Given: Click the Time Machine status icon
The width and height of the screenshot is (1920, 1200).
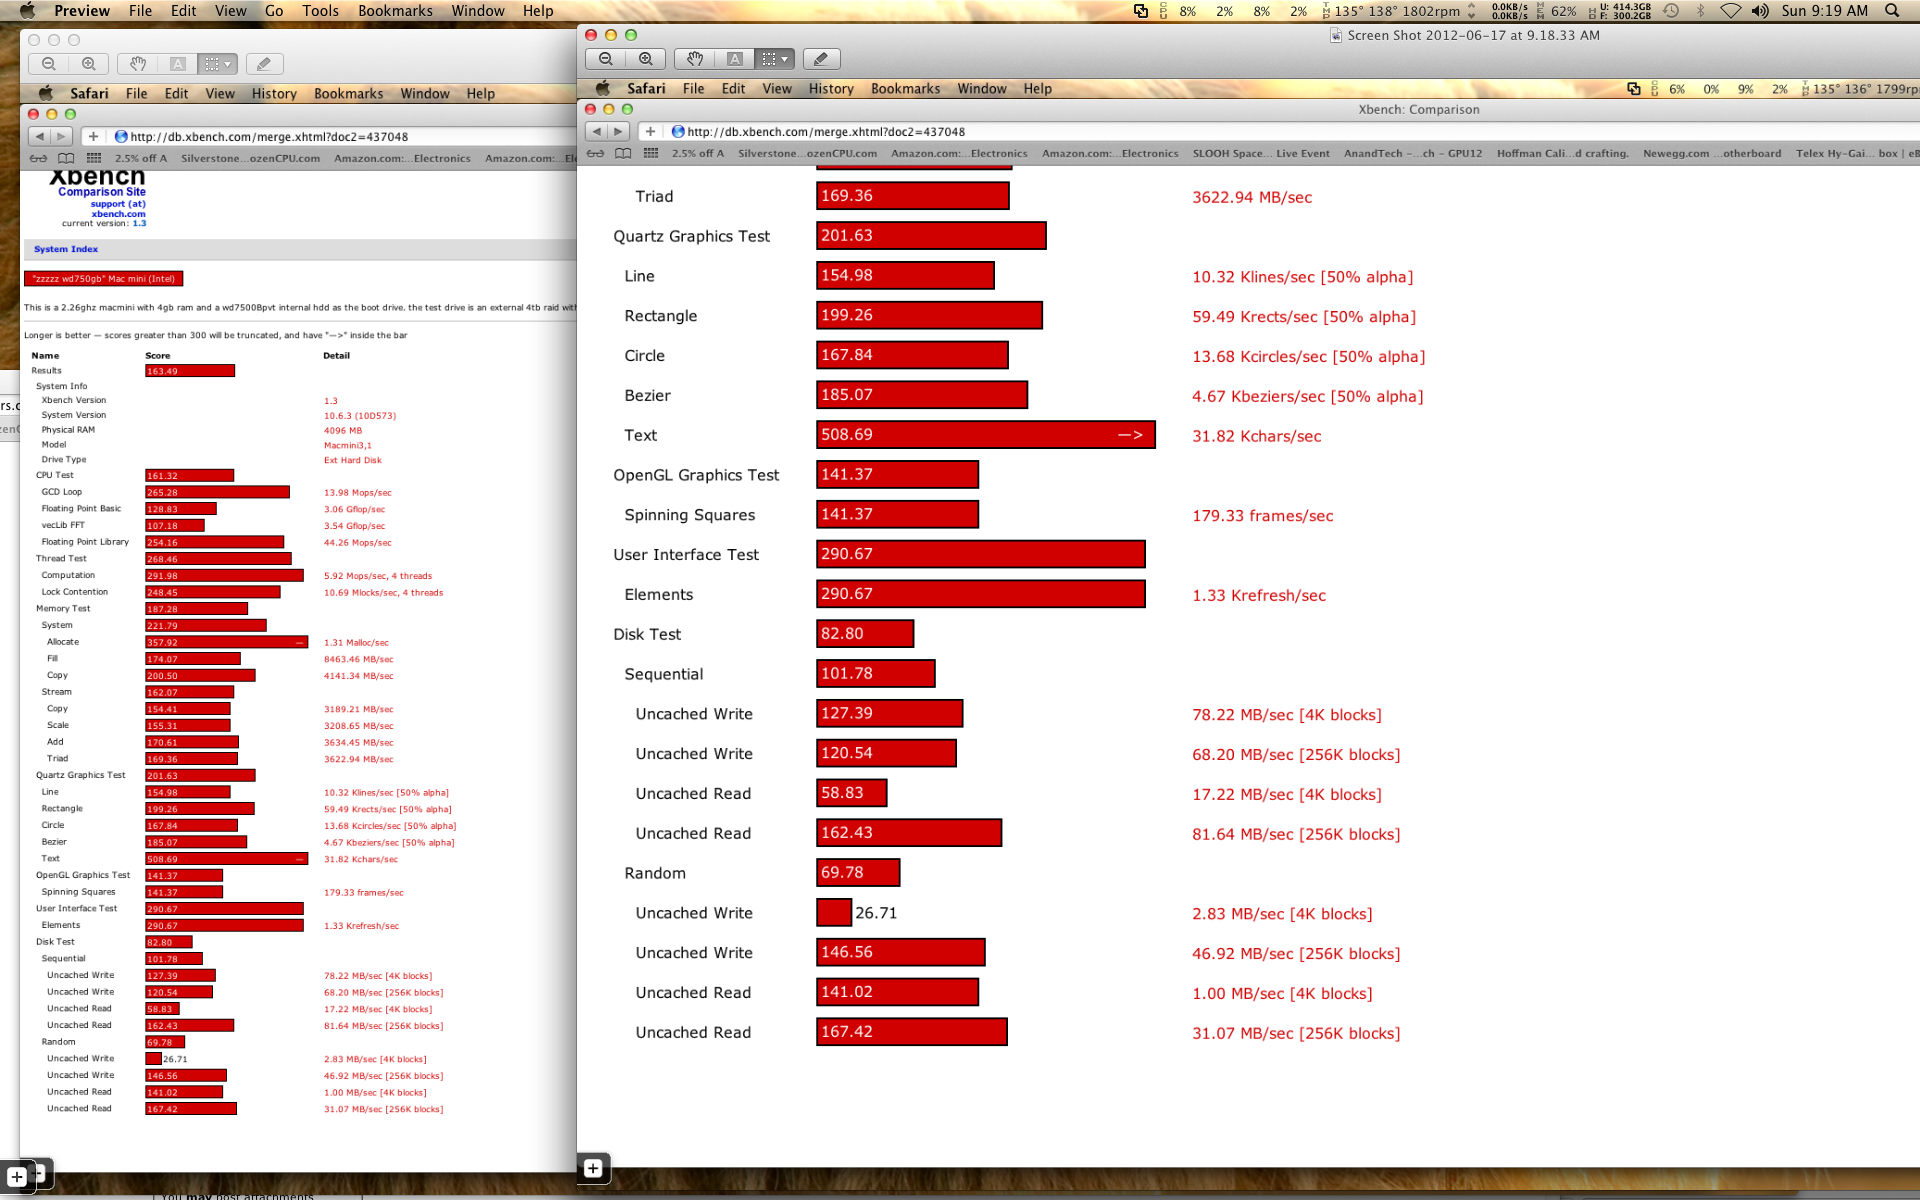Looking at the screenshot, I should 1671,11.
